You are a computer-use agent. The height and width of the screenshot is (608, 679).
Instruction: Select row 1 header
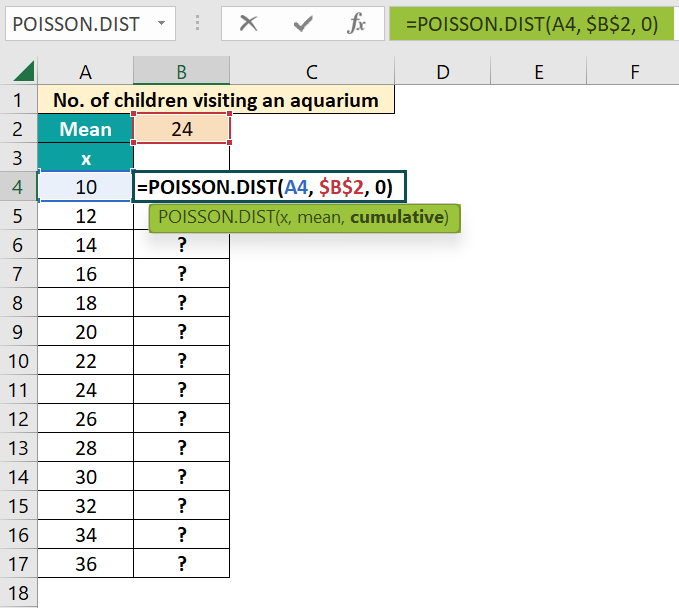[x=18, y=100]
